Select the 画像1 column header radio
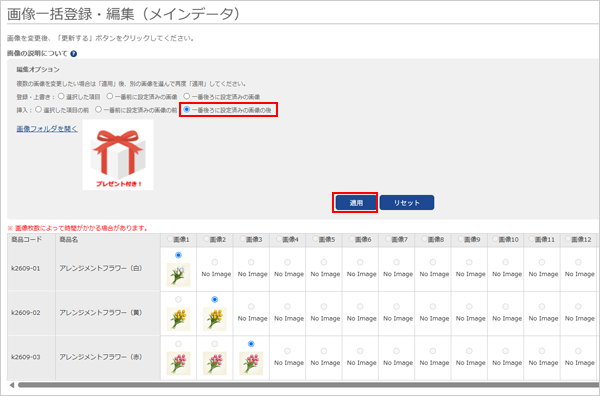600x396 pixels. tap(170, 239)
